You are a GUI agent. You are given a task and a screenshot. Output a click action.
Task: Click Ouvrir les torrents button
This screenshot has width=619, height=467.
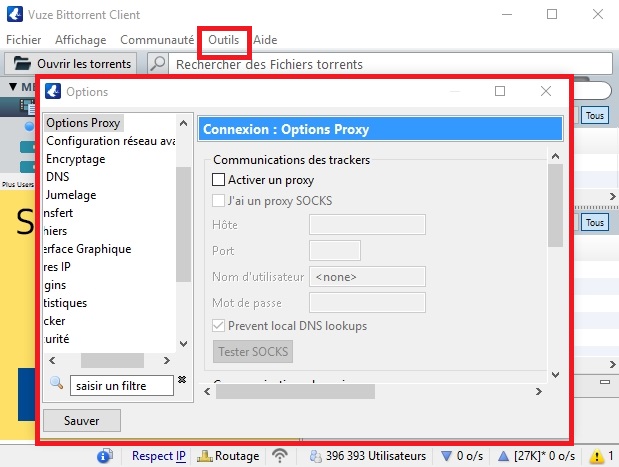pos(71,64)
